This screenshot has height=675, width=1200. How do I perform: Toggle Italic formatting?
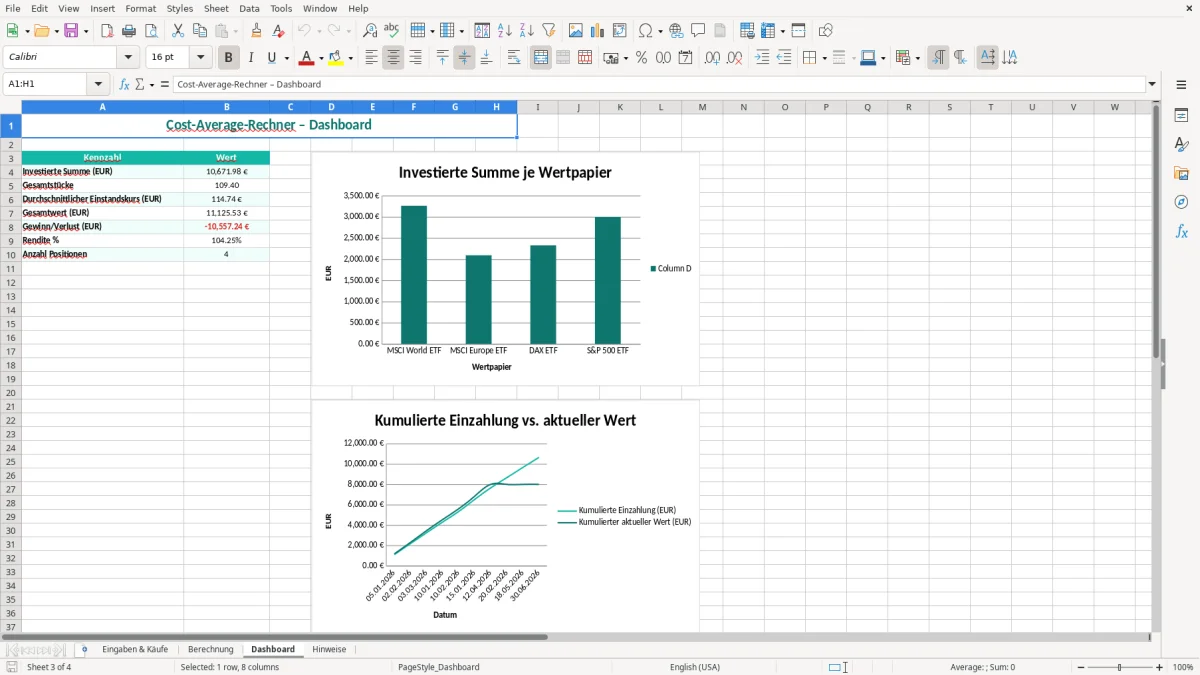[x=251, y=58]
